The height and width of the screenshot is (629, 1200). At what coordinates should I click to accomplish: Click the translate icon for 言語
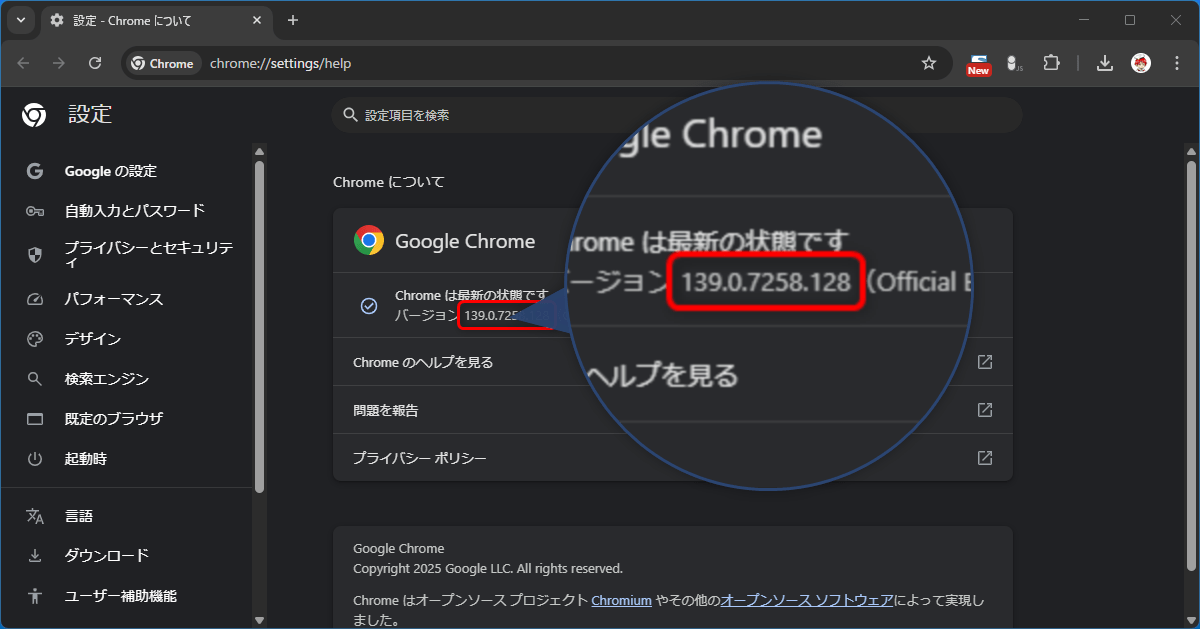(35, 516)
